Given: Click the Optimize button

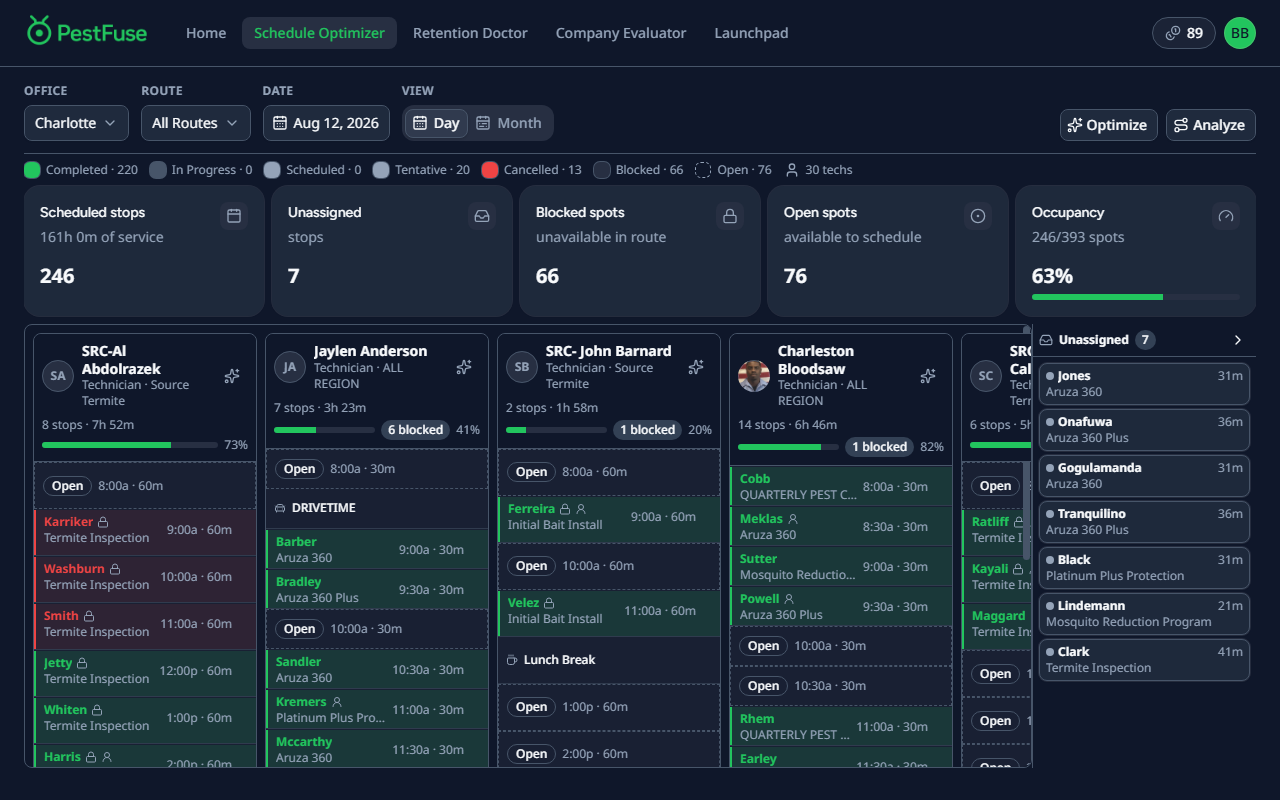Looking at the screenshot, I should [1108, 125].
